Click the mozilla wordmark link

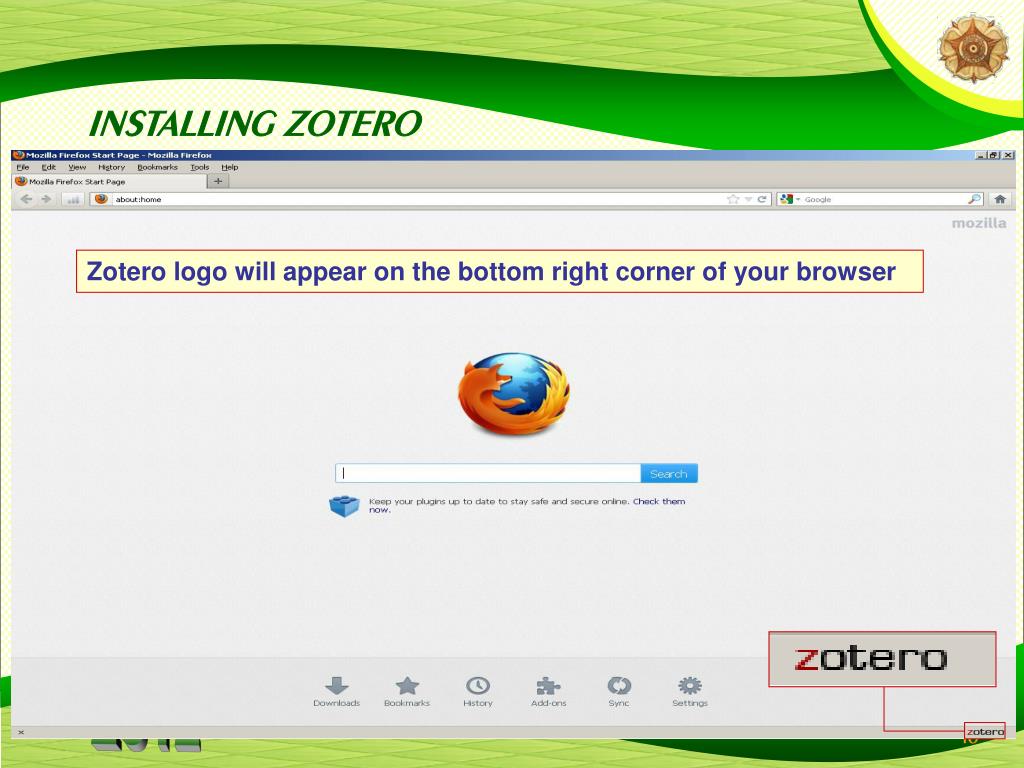point(978,223)
